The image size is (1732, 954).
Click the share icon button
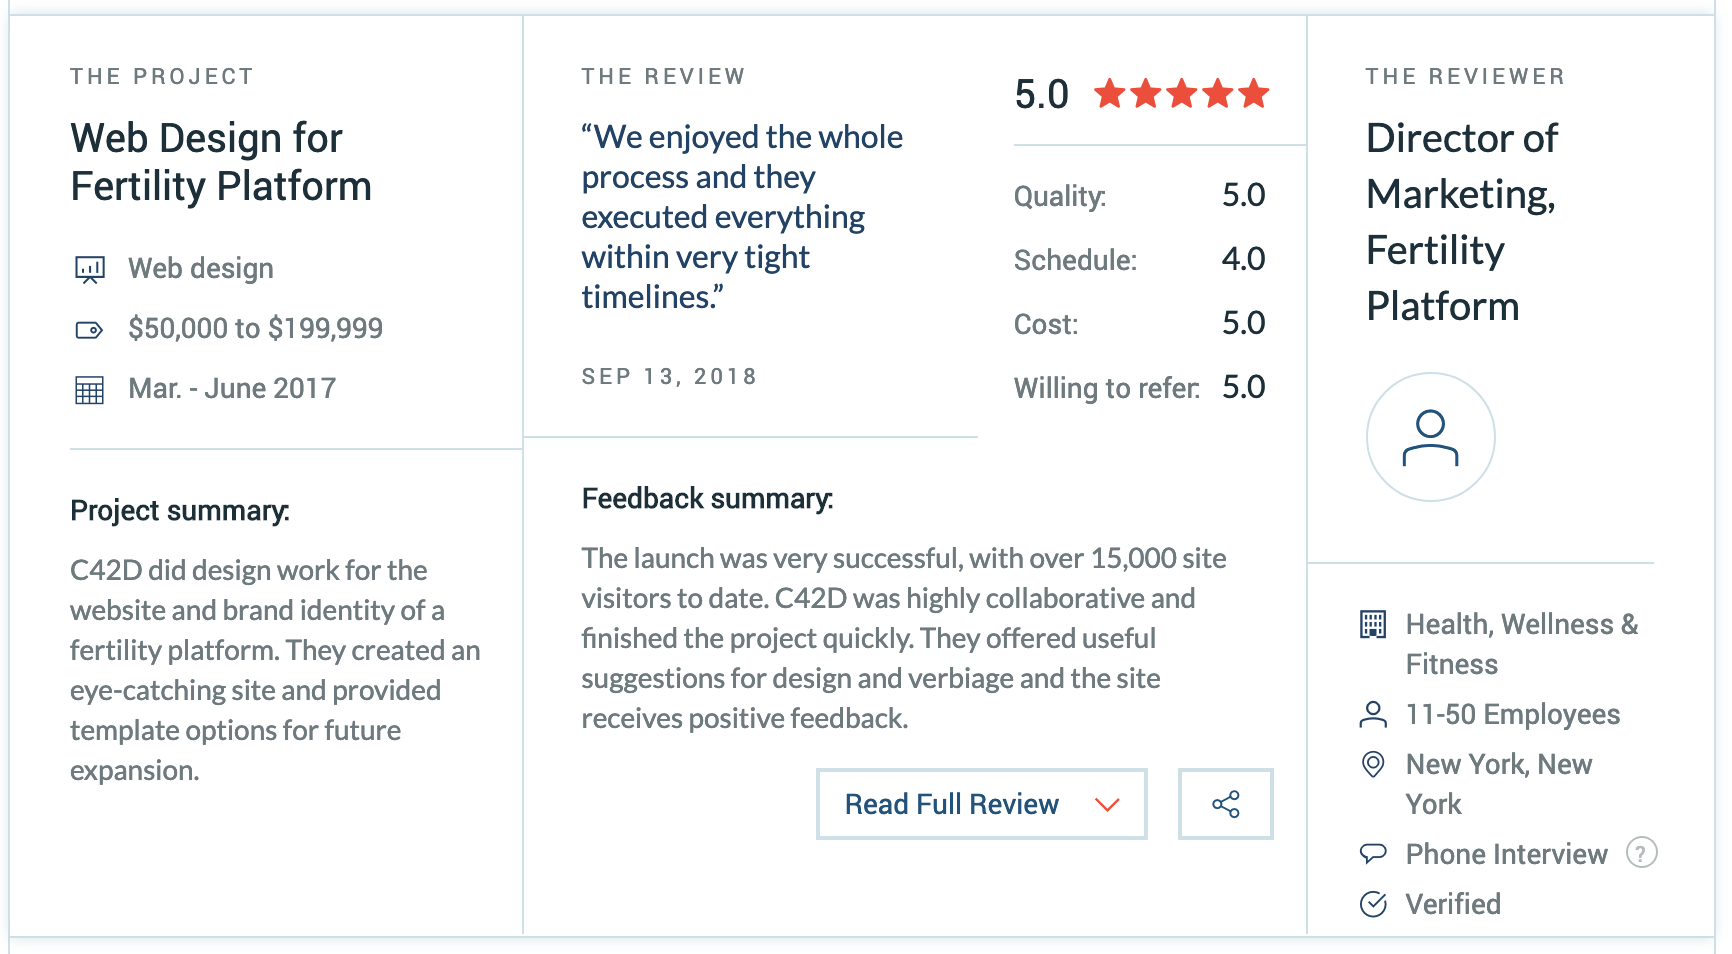pyautogui.click(x=1225, y=804)
